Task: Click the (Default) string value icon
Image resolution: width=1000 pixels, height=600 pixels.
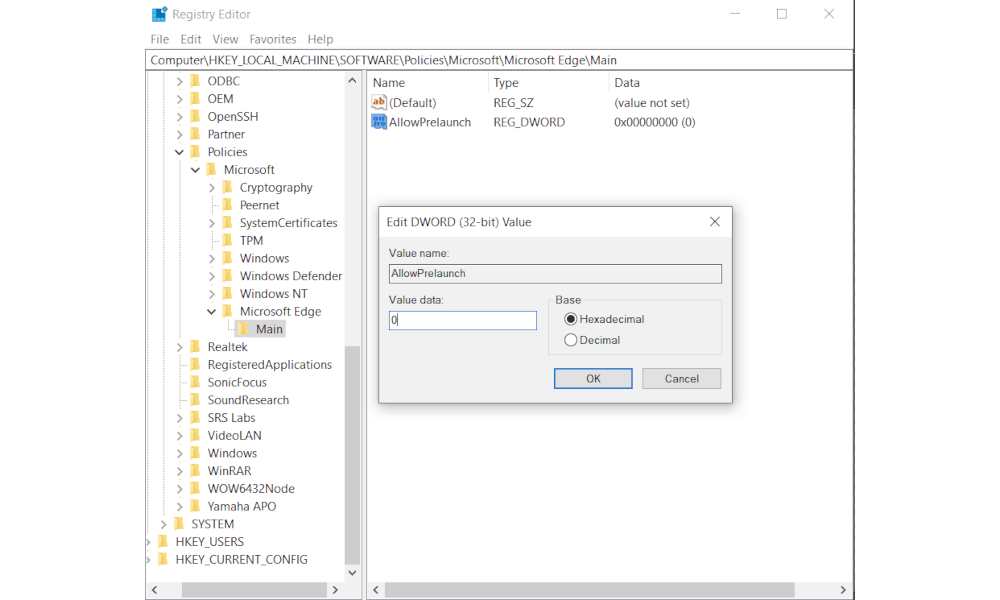Action: 379,102
